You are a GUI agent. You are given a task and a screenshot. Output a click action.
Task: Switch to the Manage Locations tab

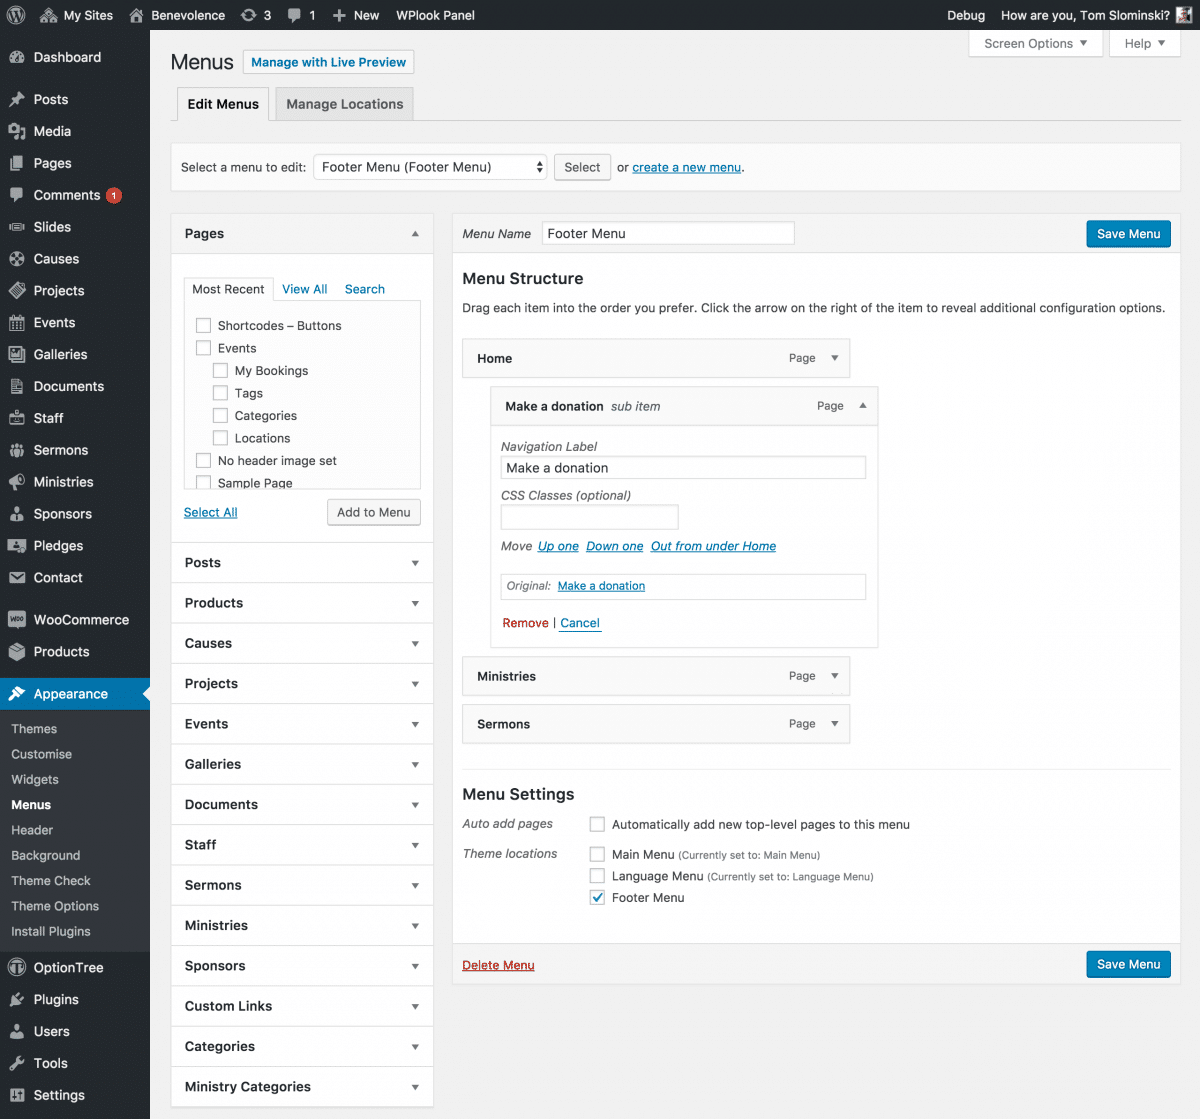click(x=343, y=103)
